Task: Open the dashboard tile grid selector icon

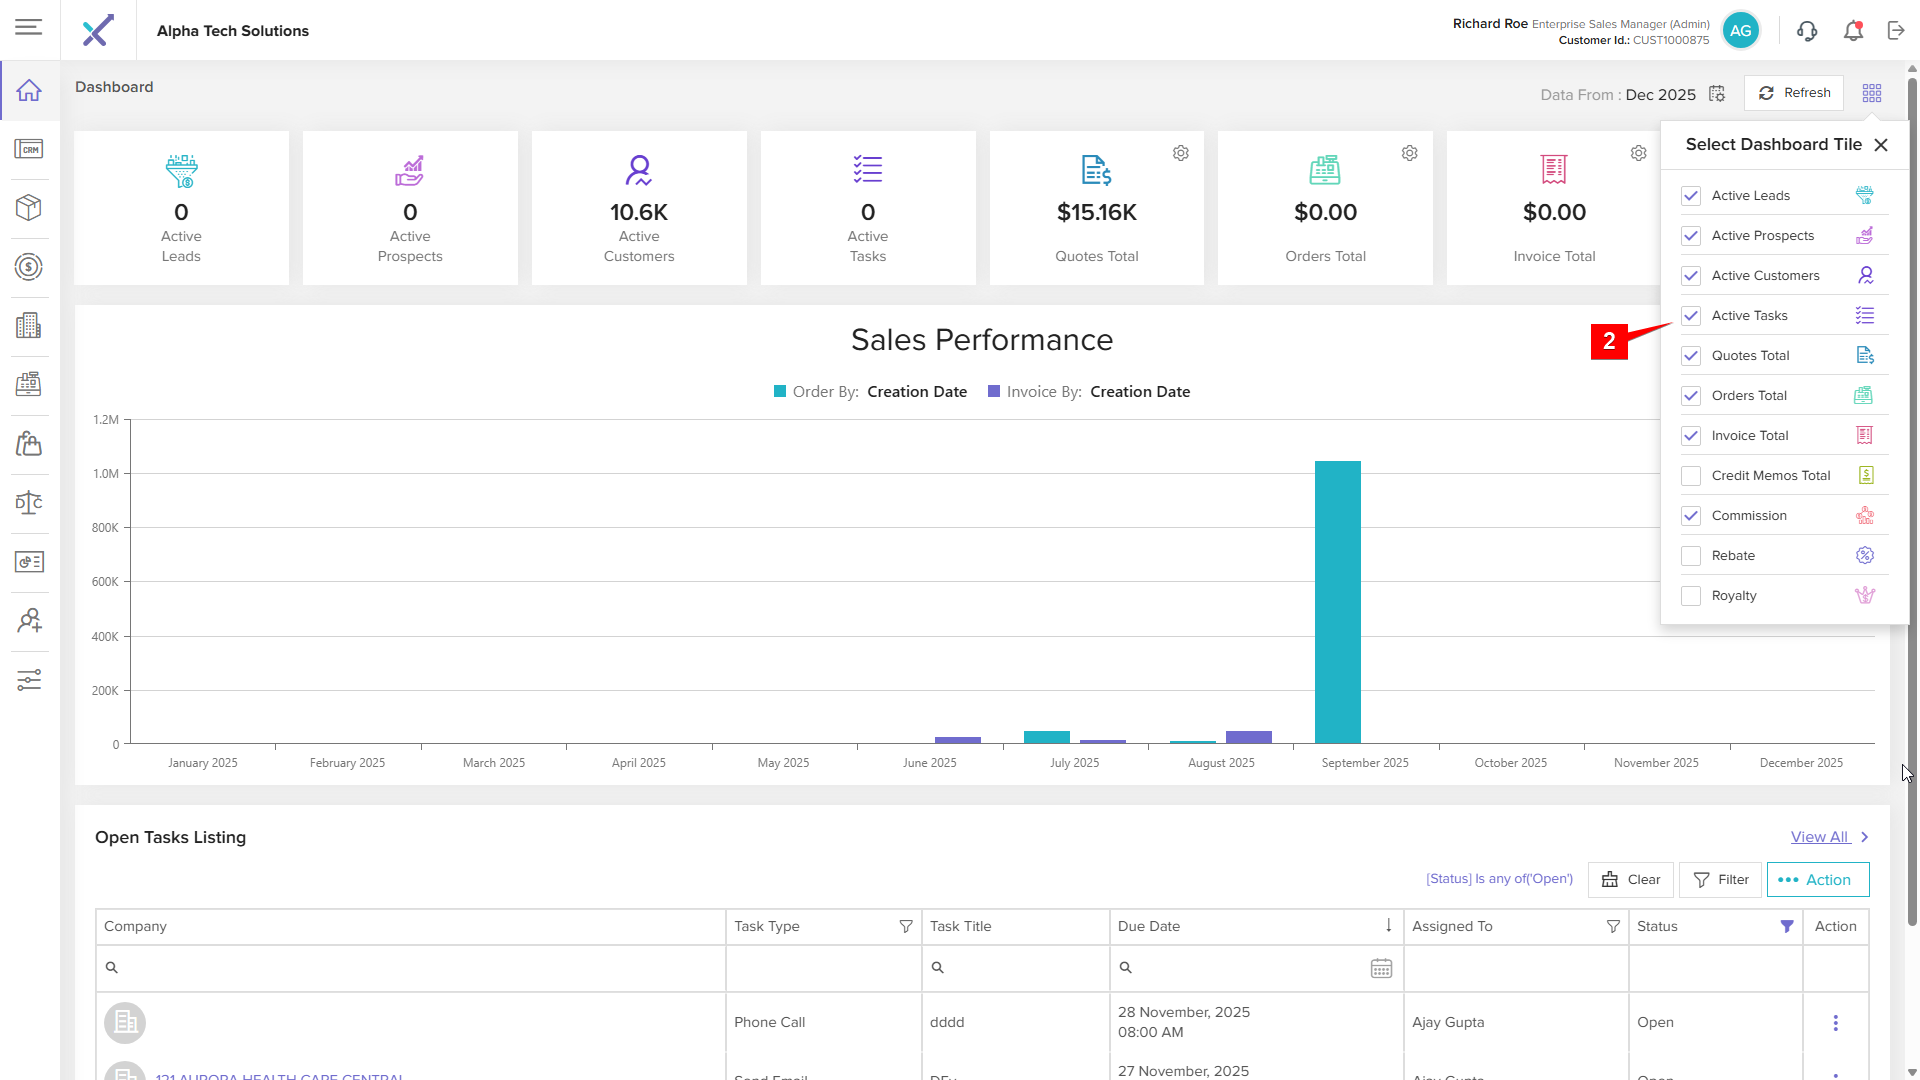Action: (1872, 93)
